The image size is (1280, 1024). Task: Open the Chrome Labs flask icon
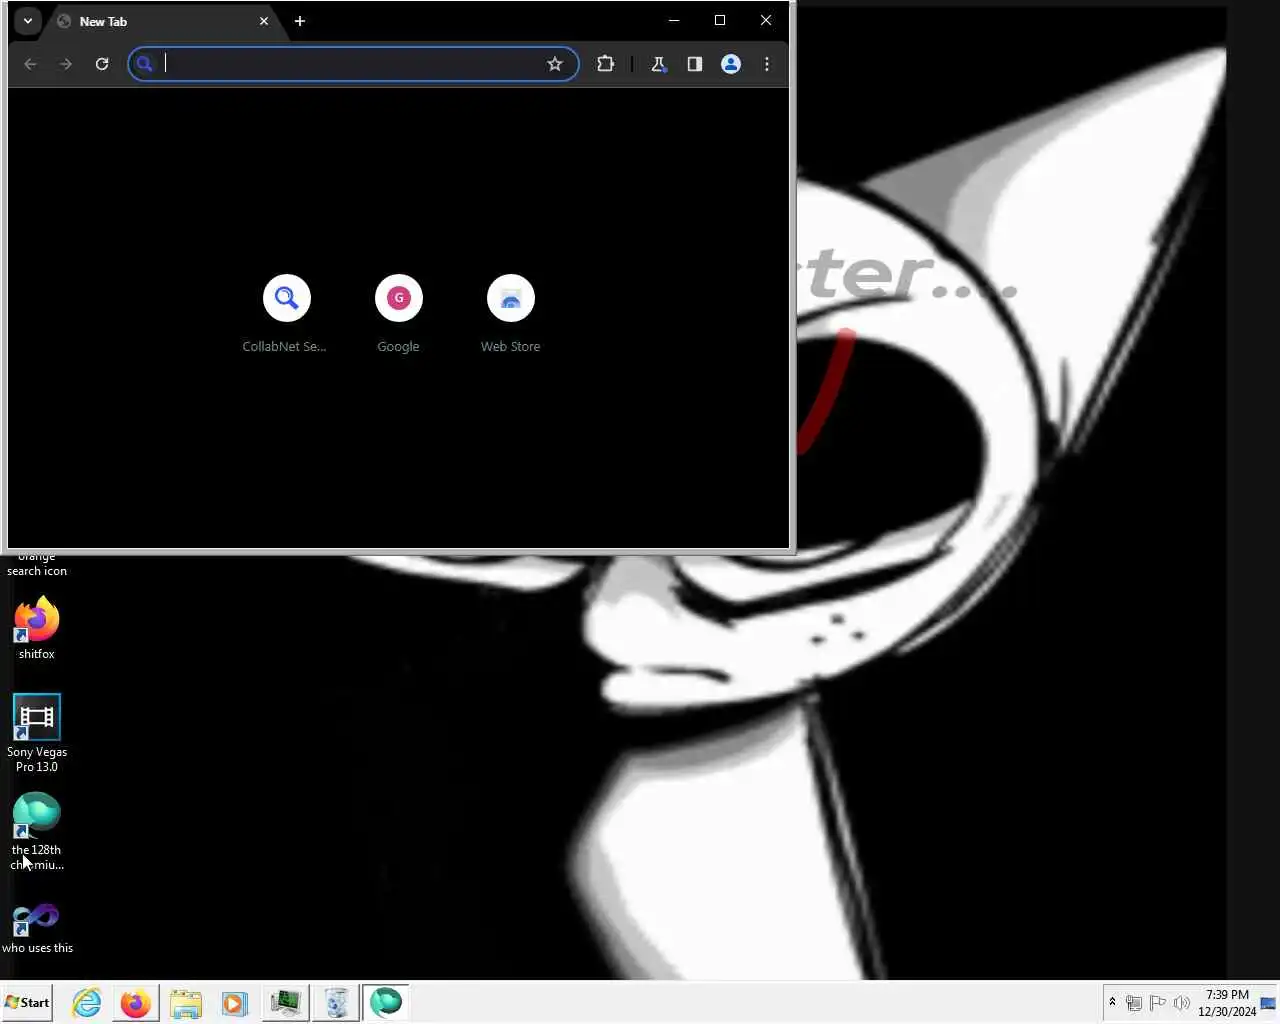[658, 64]
